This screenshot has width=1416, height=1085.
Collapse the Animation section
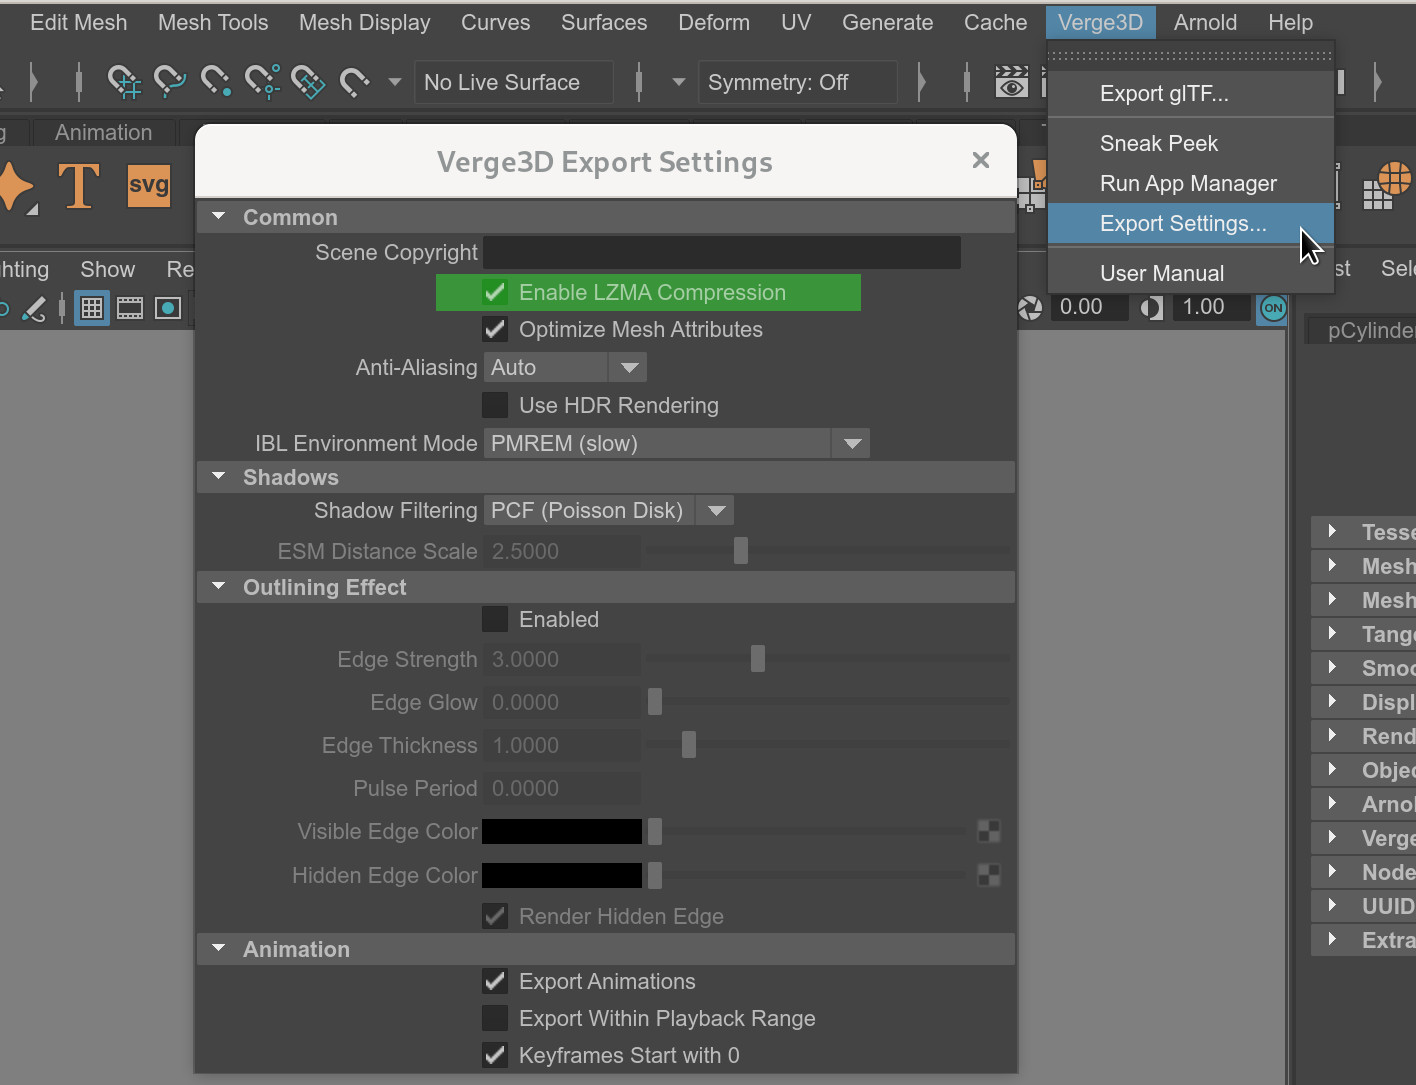click(x=219, y=948)
